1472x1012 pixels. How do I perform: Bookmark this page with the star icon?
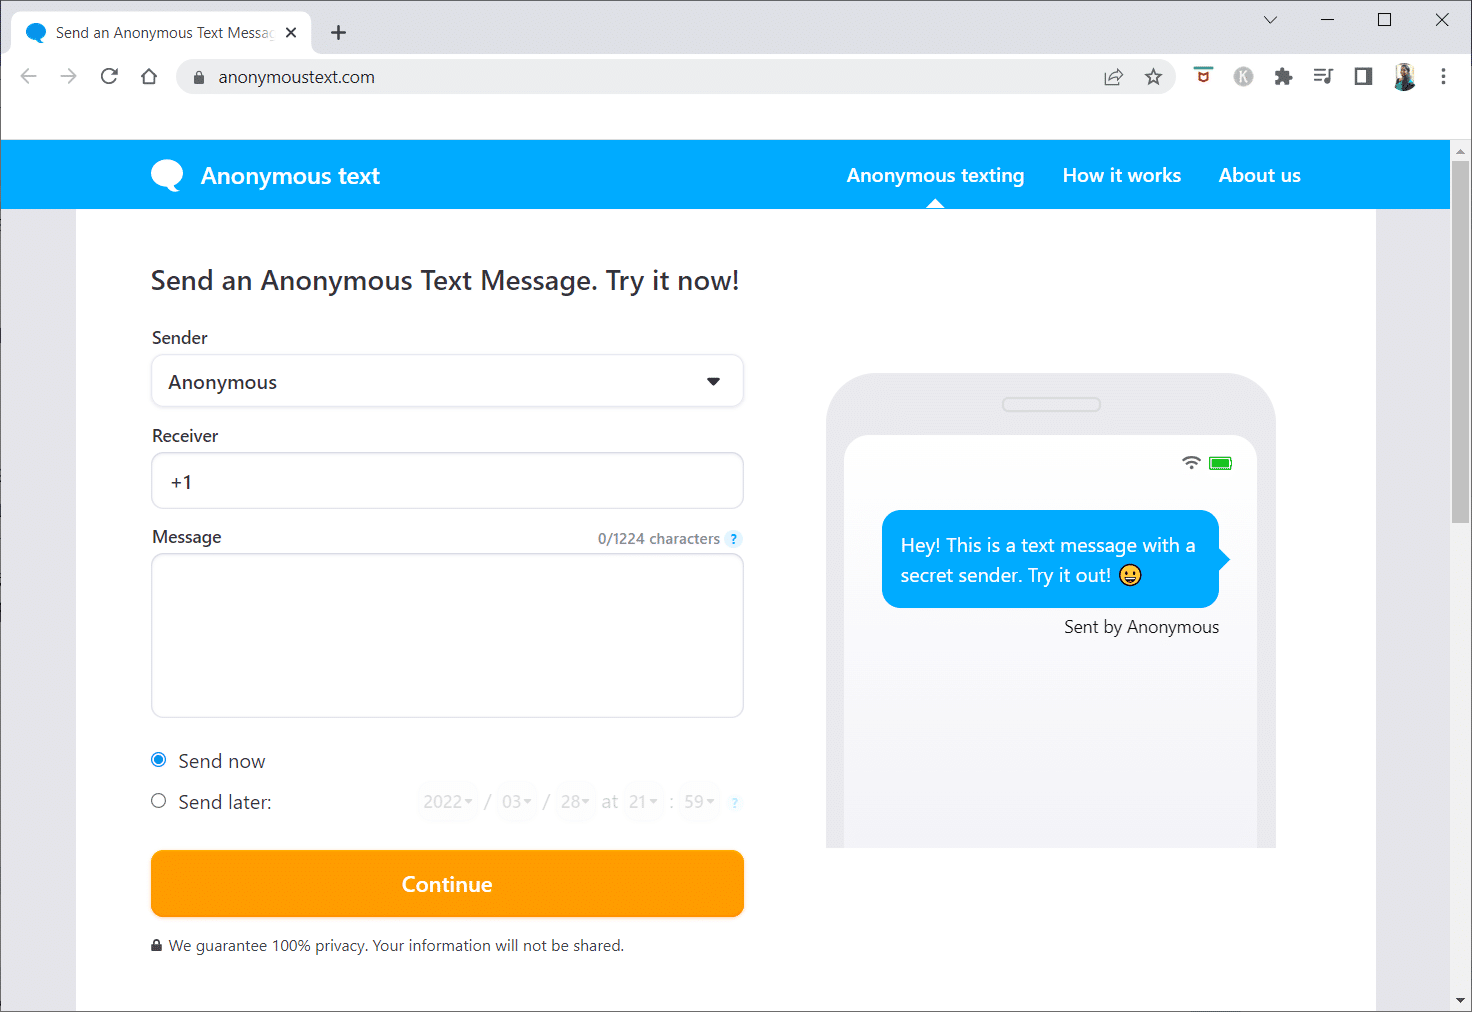[x=1153, y=77]
